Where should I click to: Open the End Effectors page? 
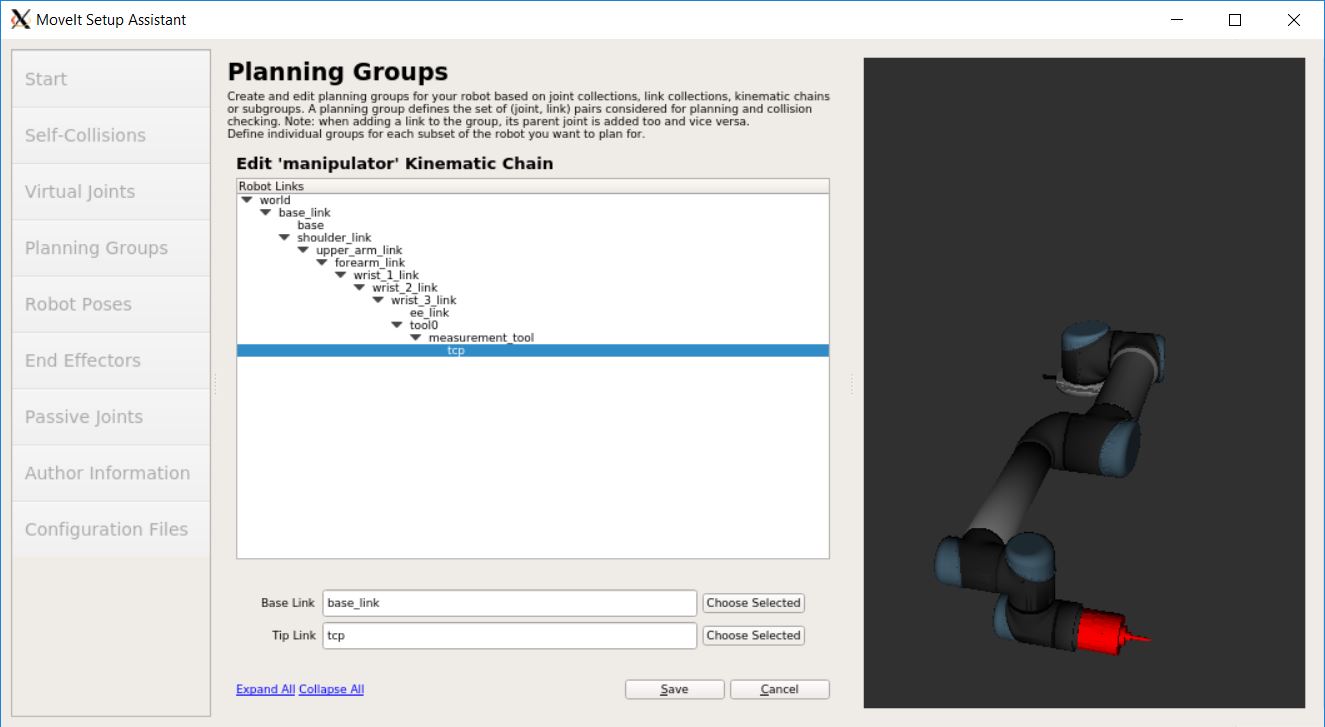click(82, 360)
